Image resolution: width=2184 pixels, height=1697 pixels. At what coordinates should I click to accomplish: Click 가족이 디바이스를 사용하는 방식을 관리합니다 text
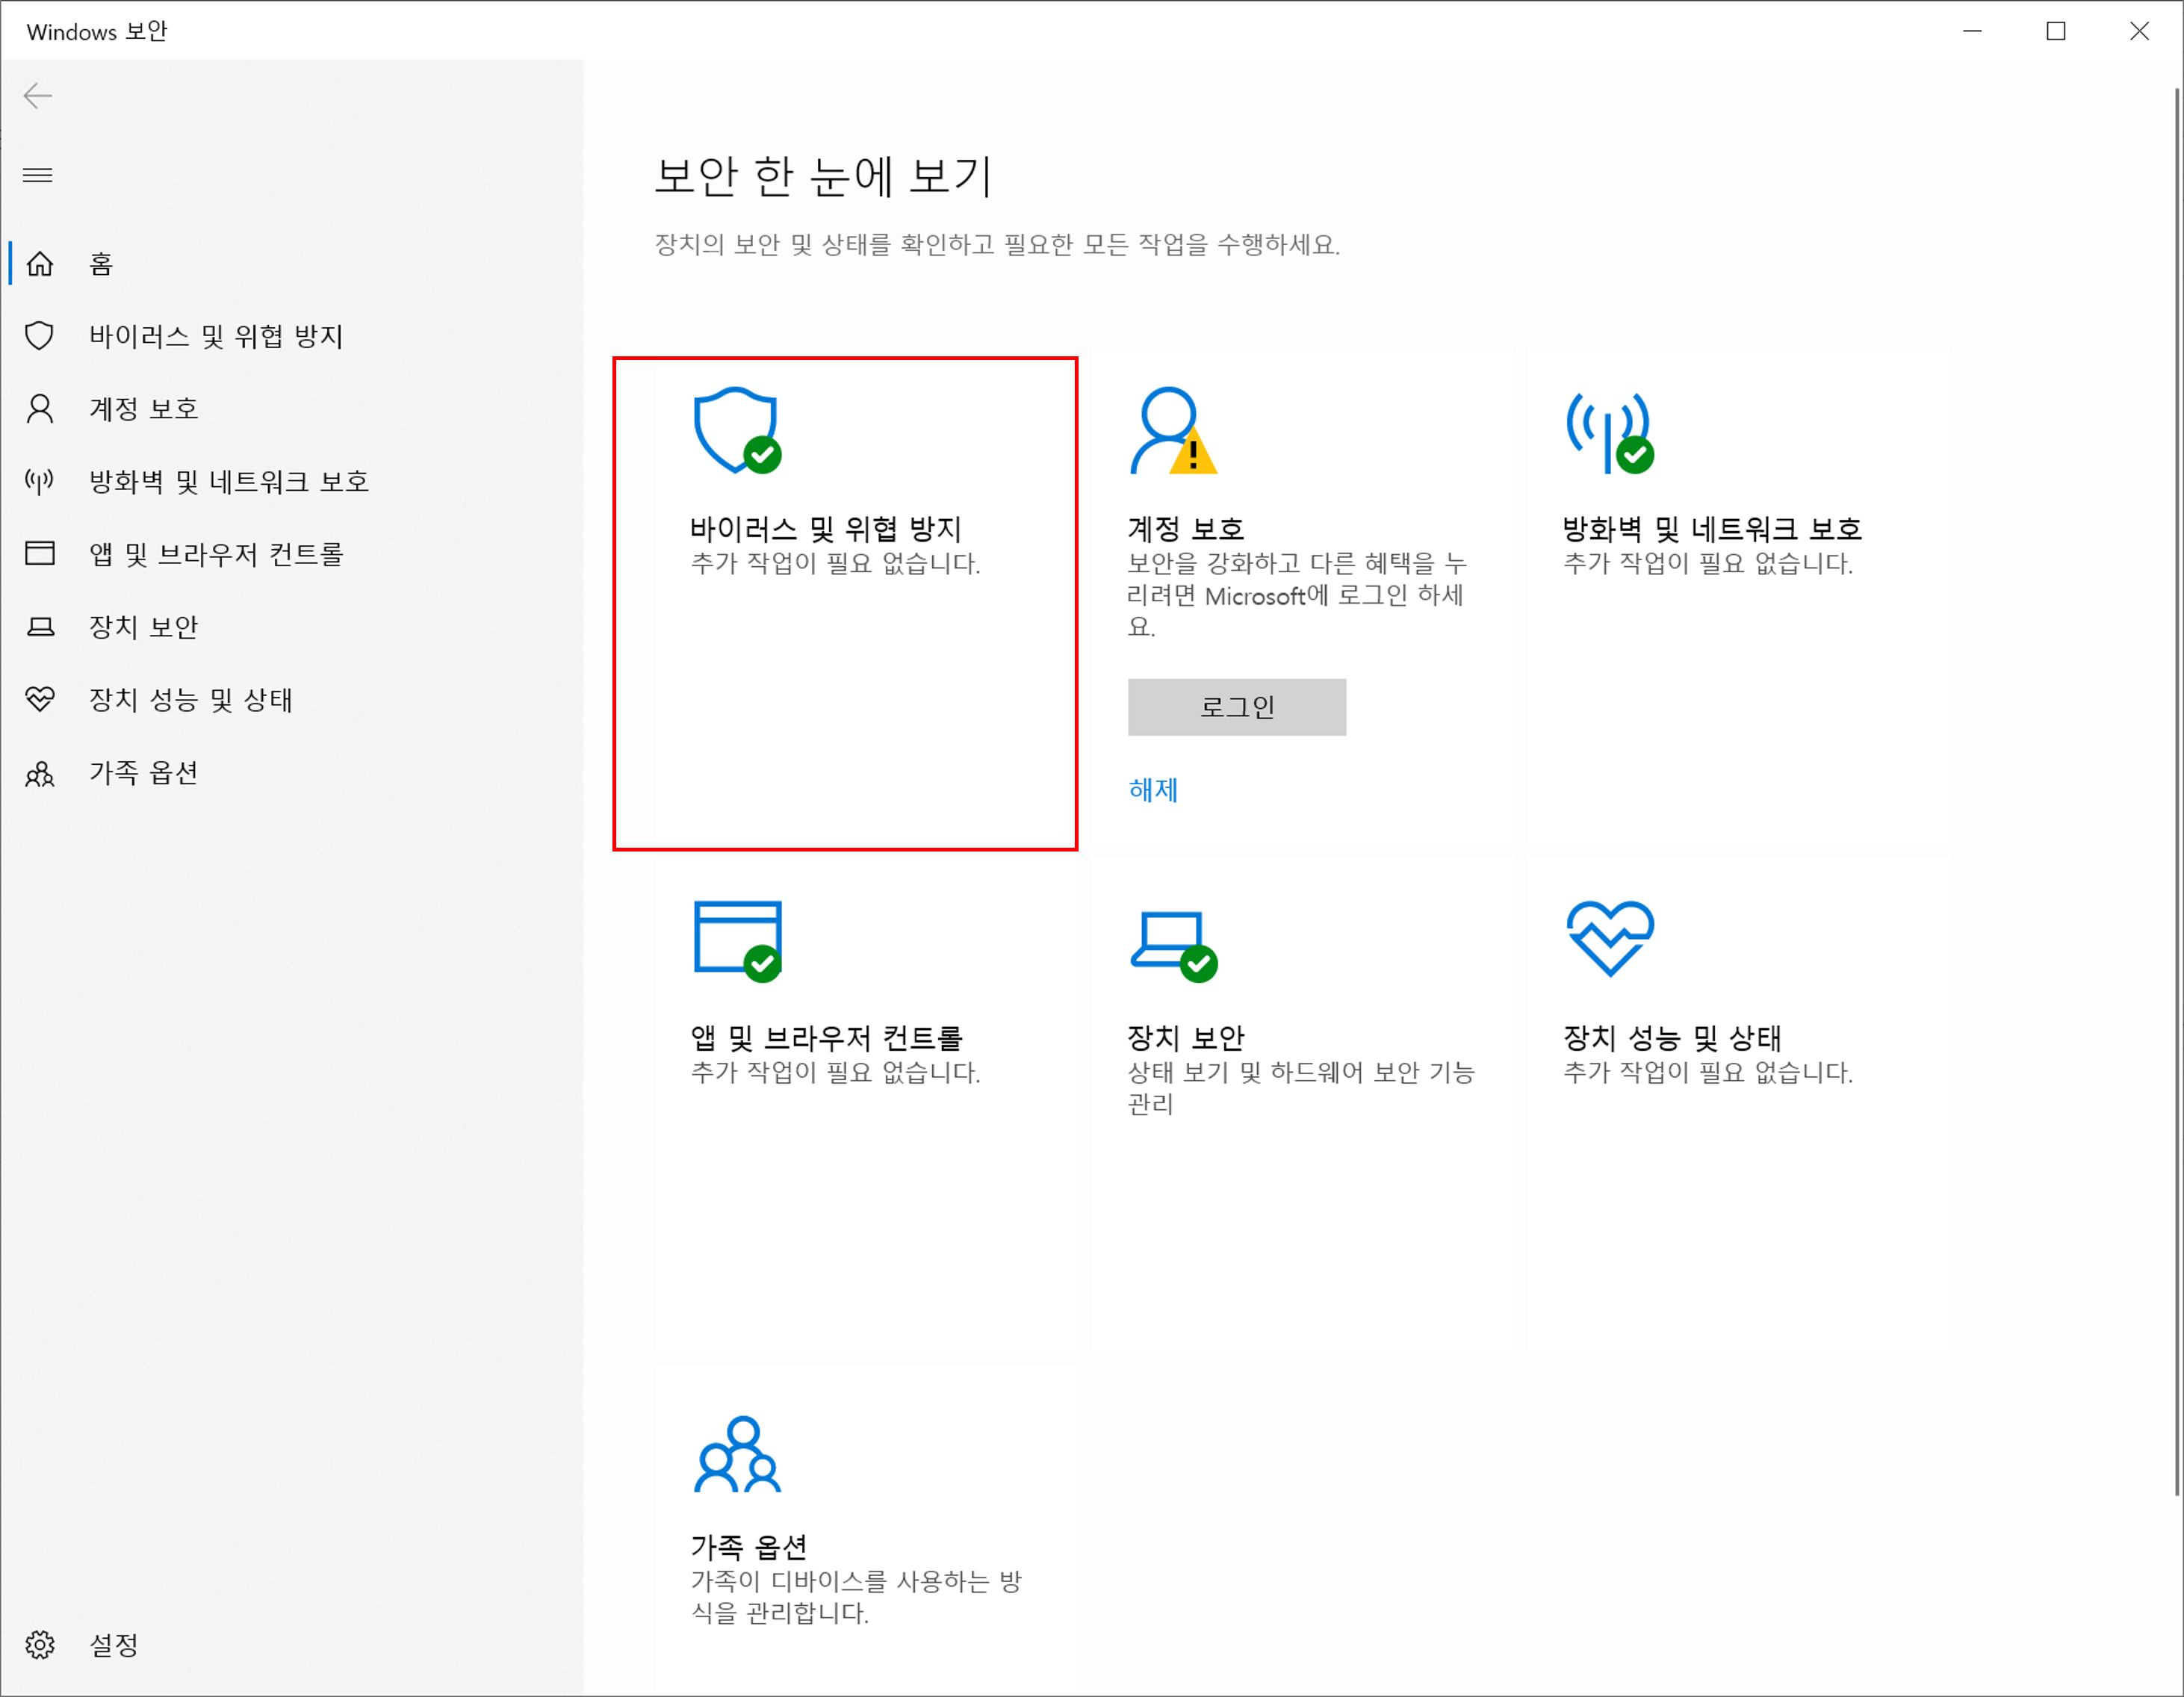click(857, 1597)
